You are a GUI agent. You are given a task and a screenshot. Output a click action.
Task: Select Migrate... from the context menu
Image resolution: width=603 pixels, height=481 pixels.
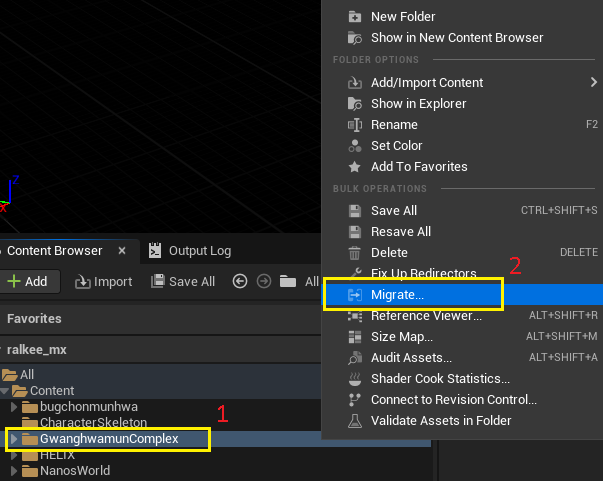[397, 295]
